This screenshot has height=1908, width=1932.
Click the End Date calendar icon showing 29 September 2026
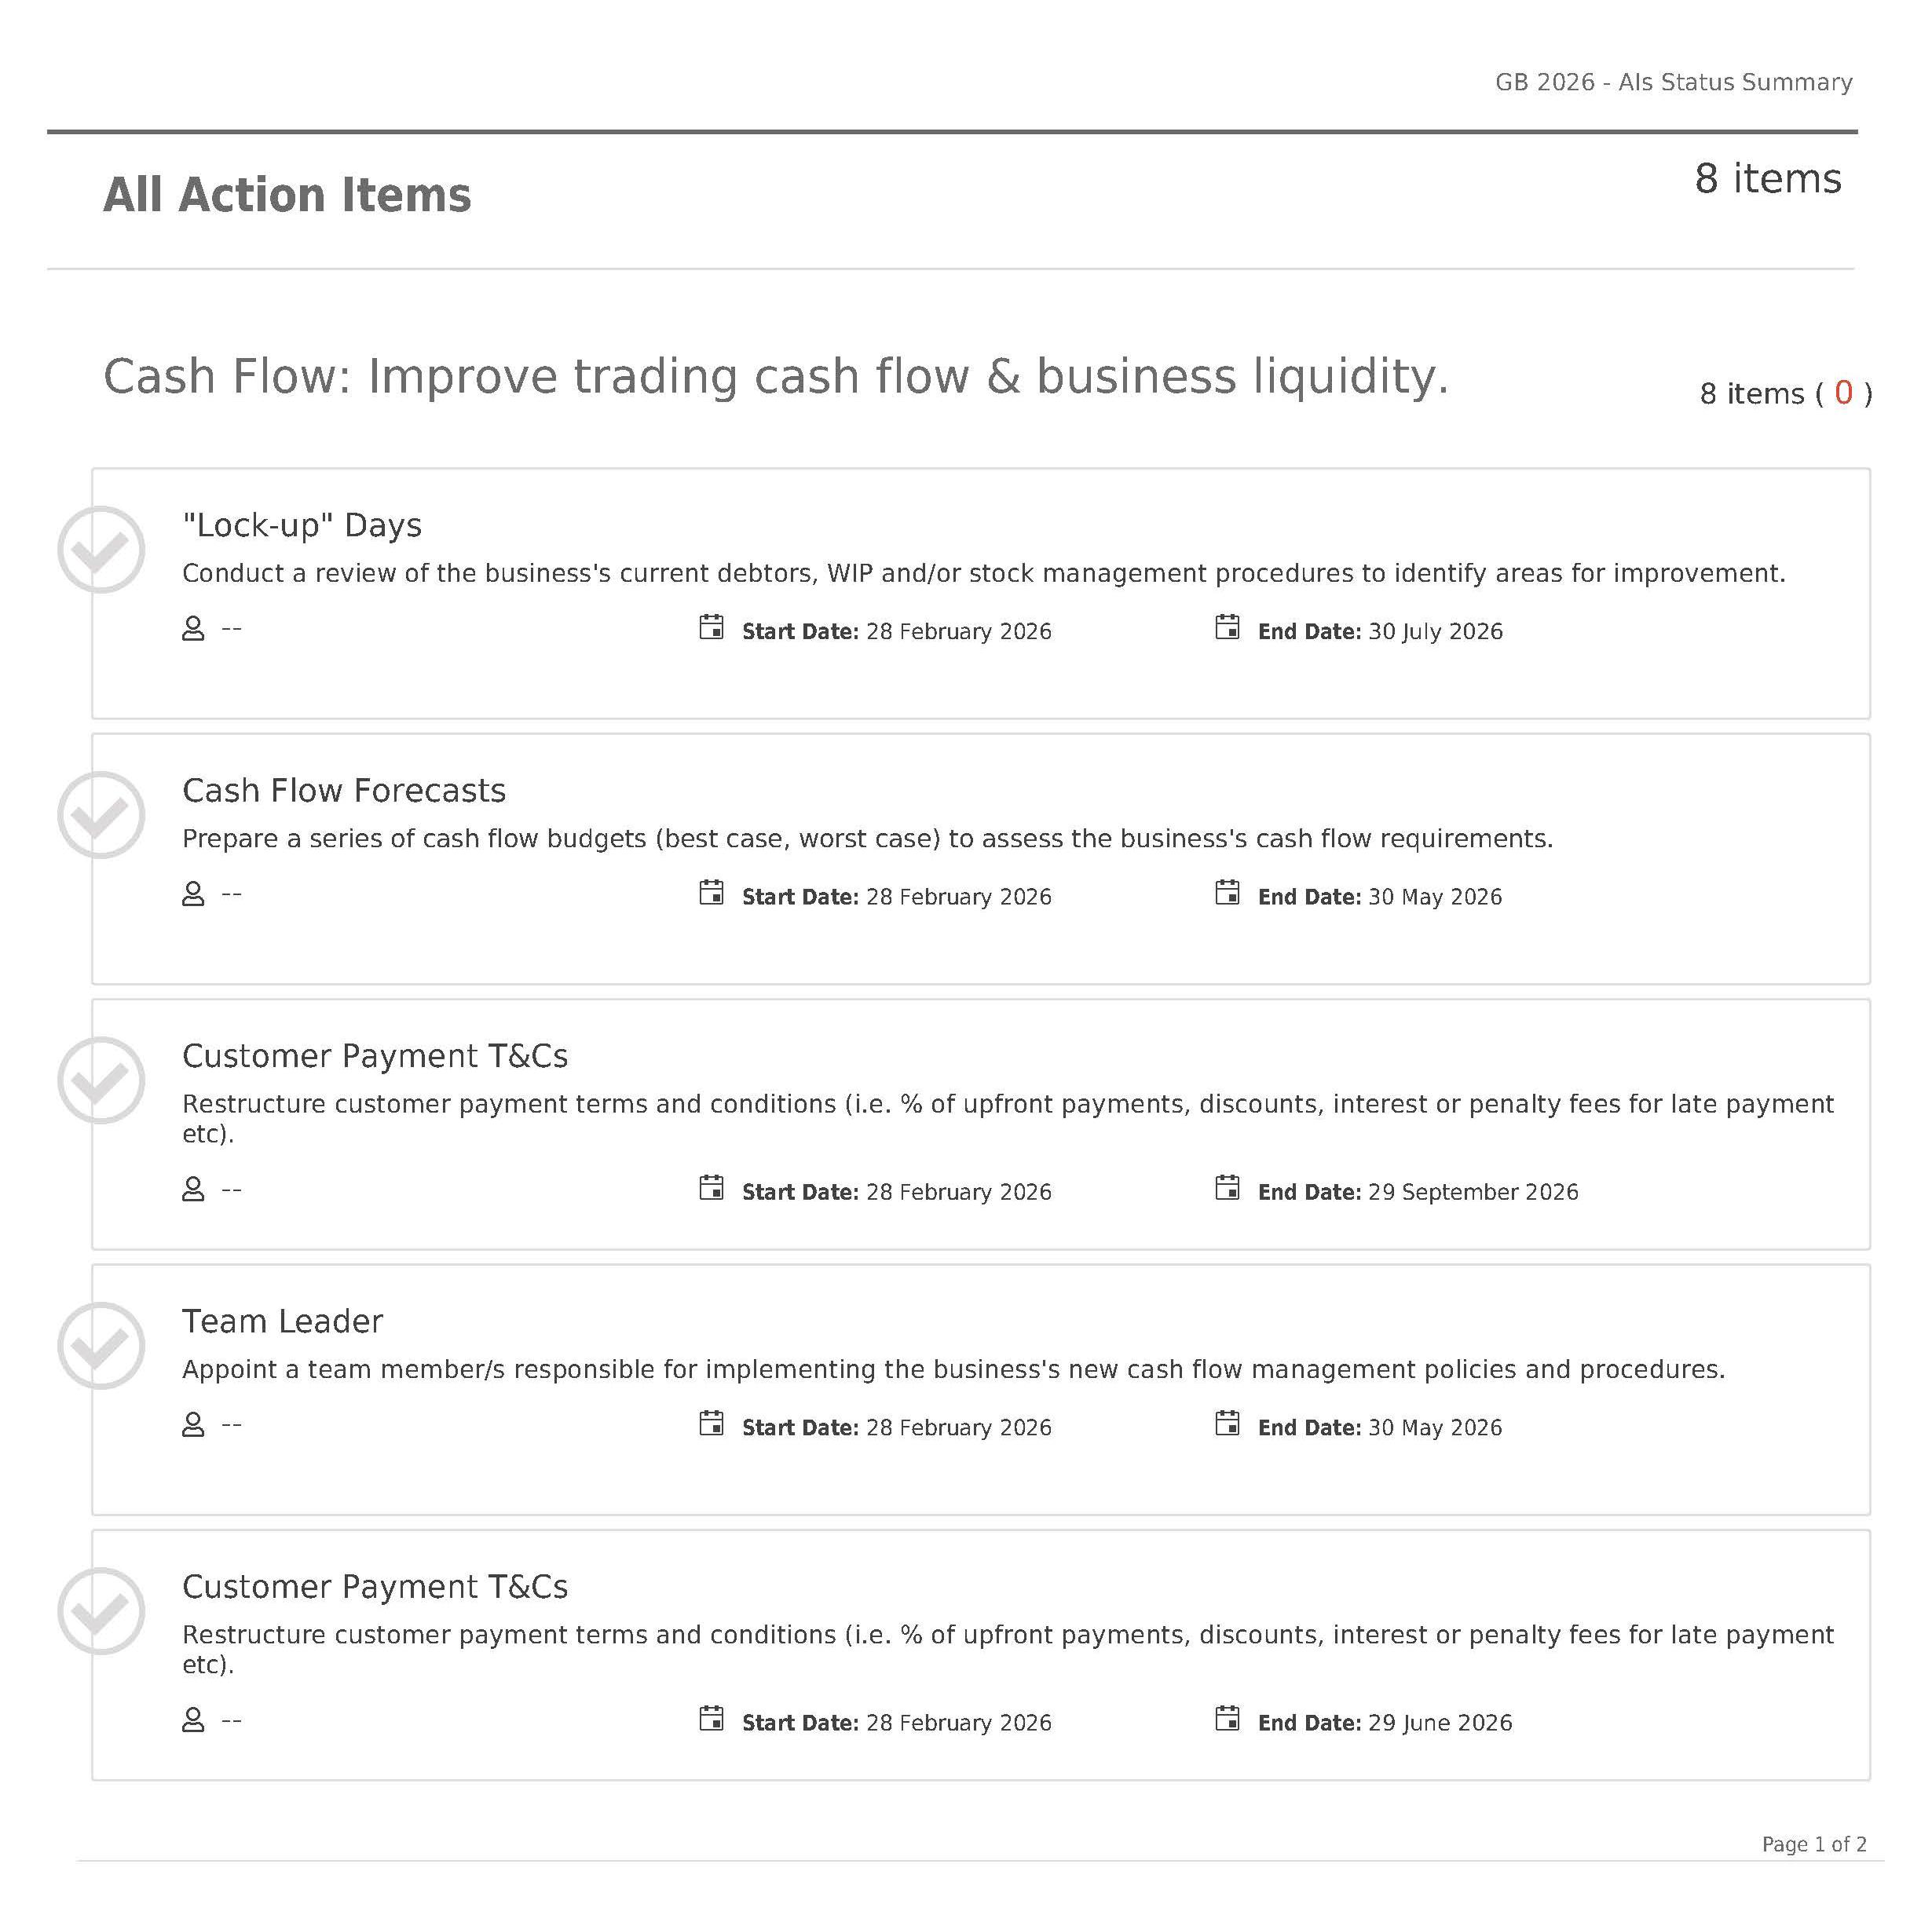click(1227, 1187)
